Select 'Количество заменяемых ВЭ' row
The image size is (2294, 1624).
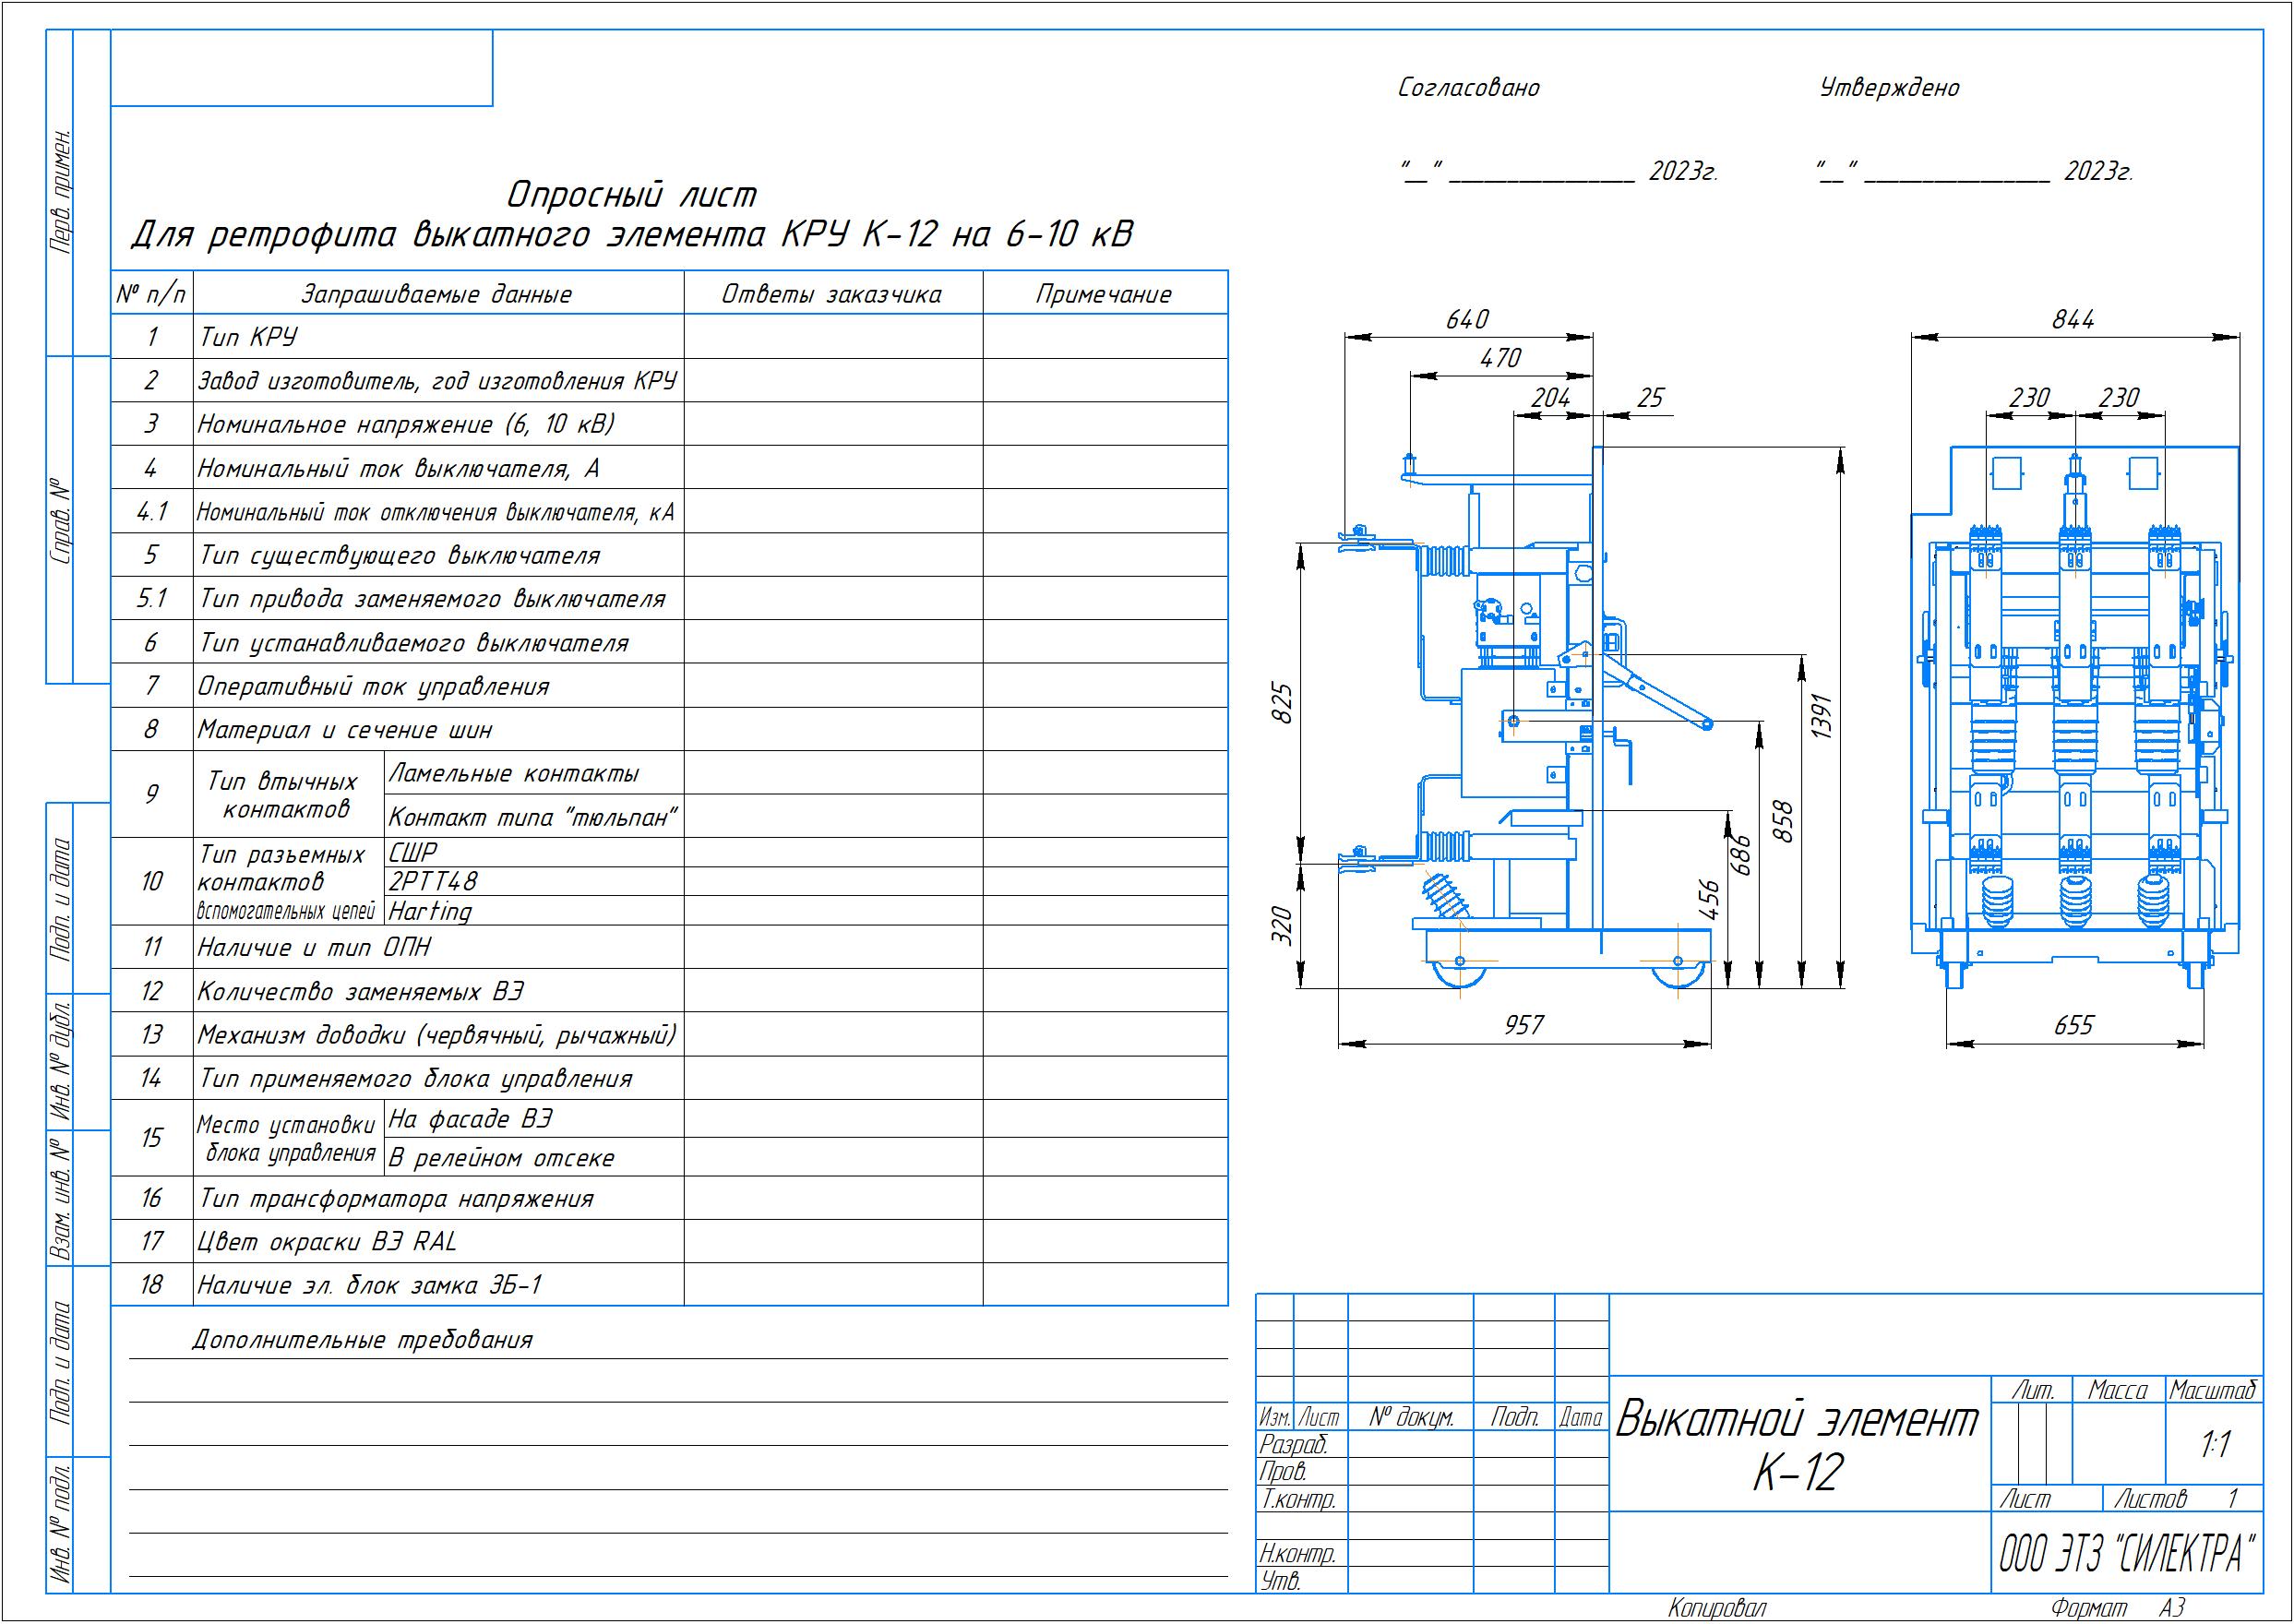coord(669,991)
